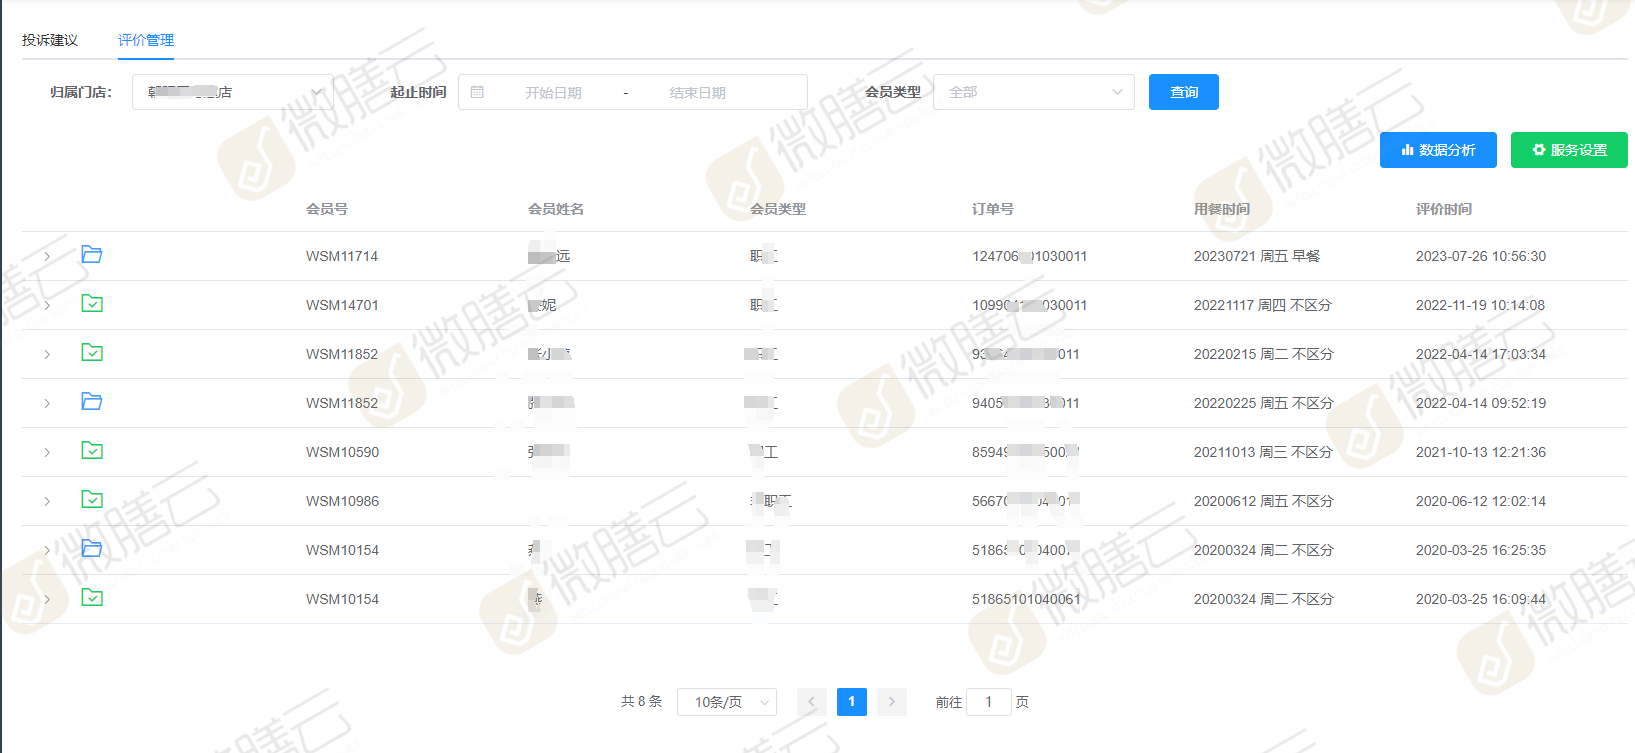Viewport: 1635px width, 753px height.
Task: Open the 10条/页 page size dropdown
Action: 727,702
